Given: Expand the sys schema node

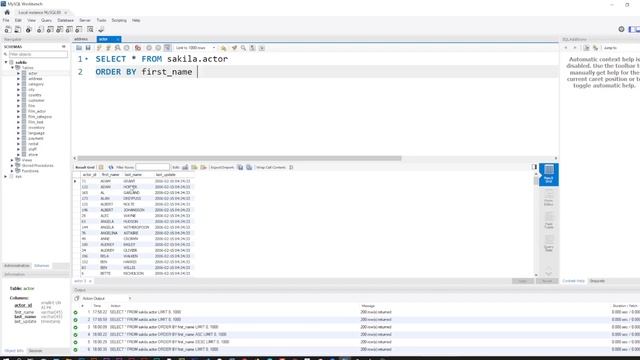Looking at the screenshot, I should [x=6, y=176].
